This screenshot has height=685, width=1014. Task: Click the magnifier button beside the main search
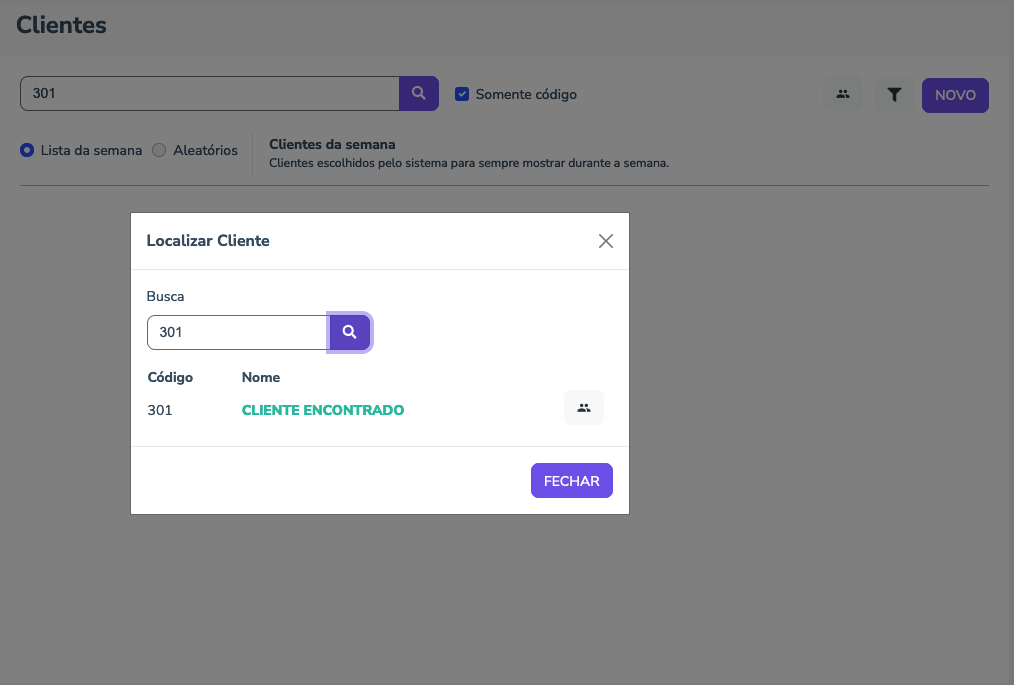419,94
